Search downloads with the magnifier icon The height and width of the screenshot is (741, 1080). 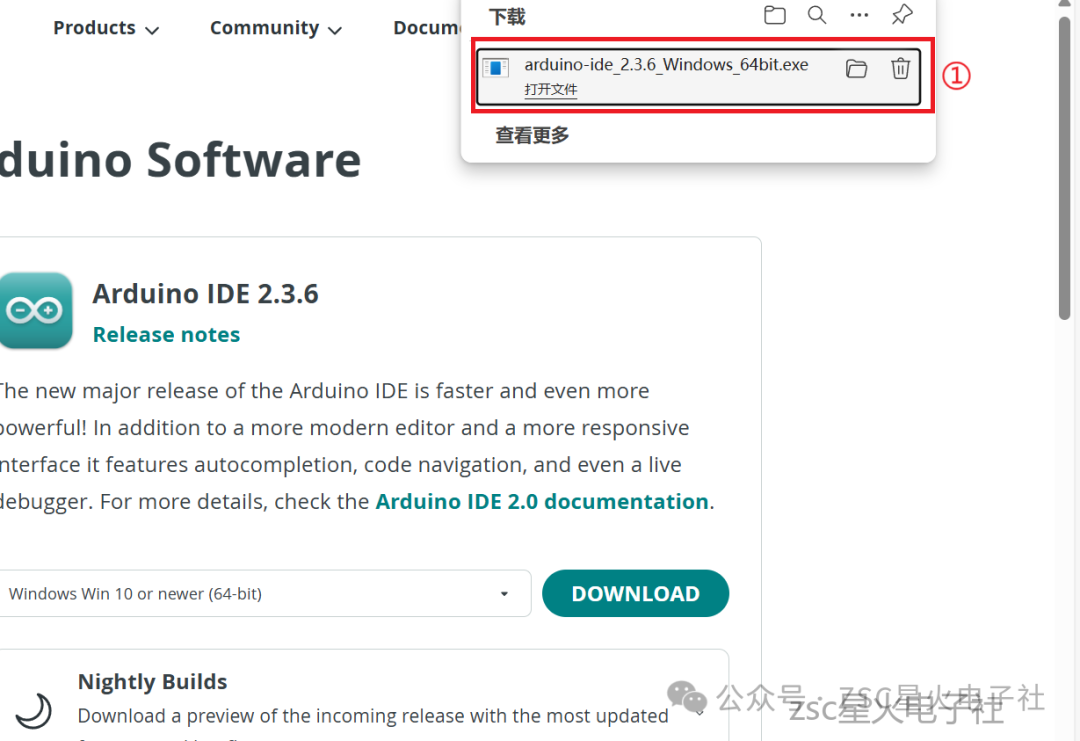tap(817, 15)
